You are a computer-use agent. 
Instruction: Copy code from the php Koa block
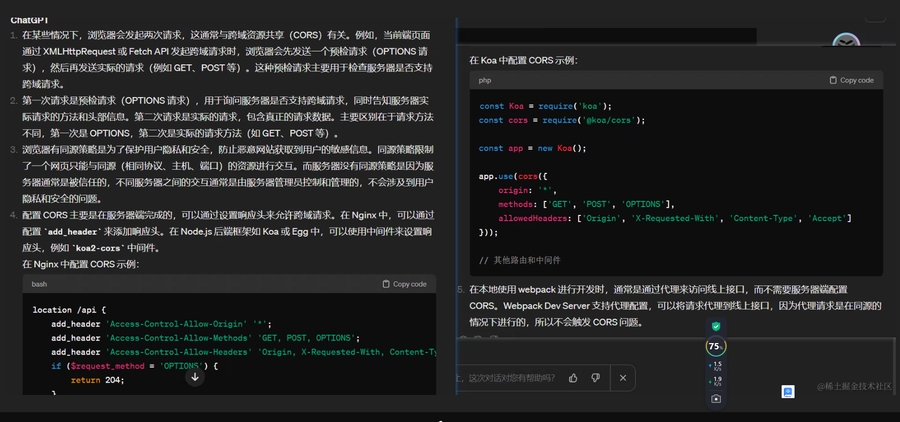[851, 80]
